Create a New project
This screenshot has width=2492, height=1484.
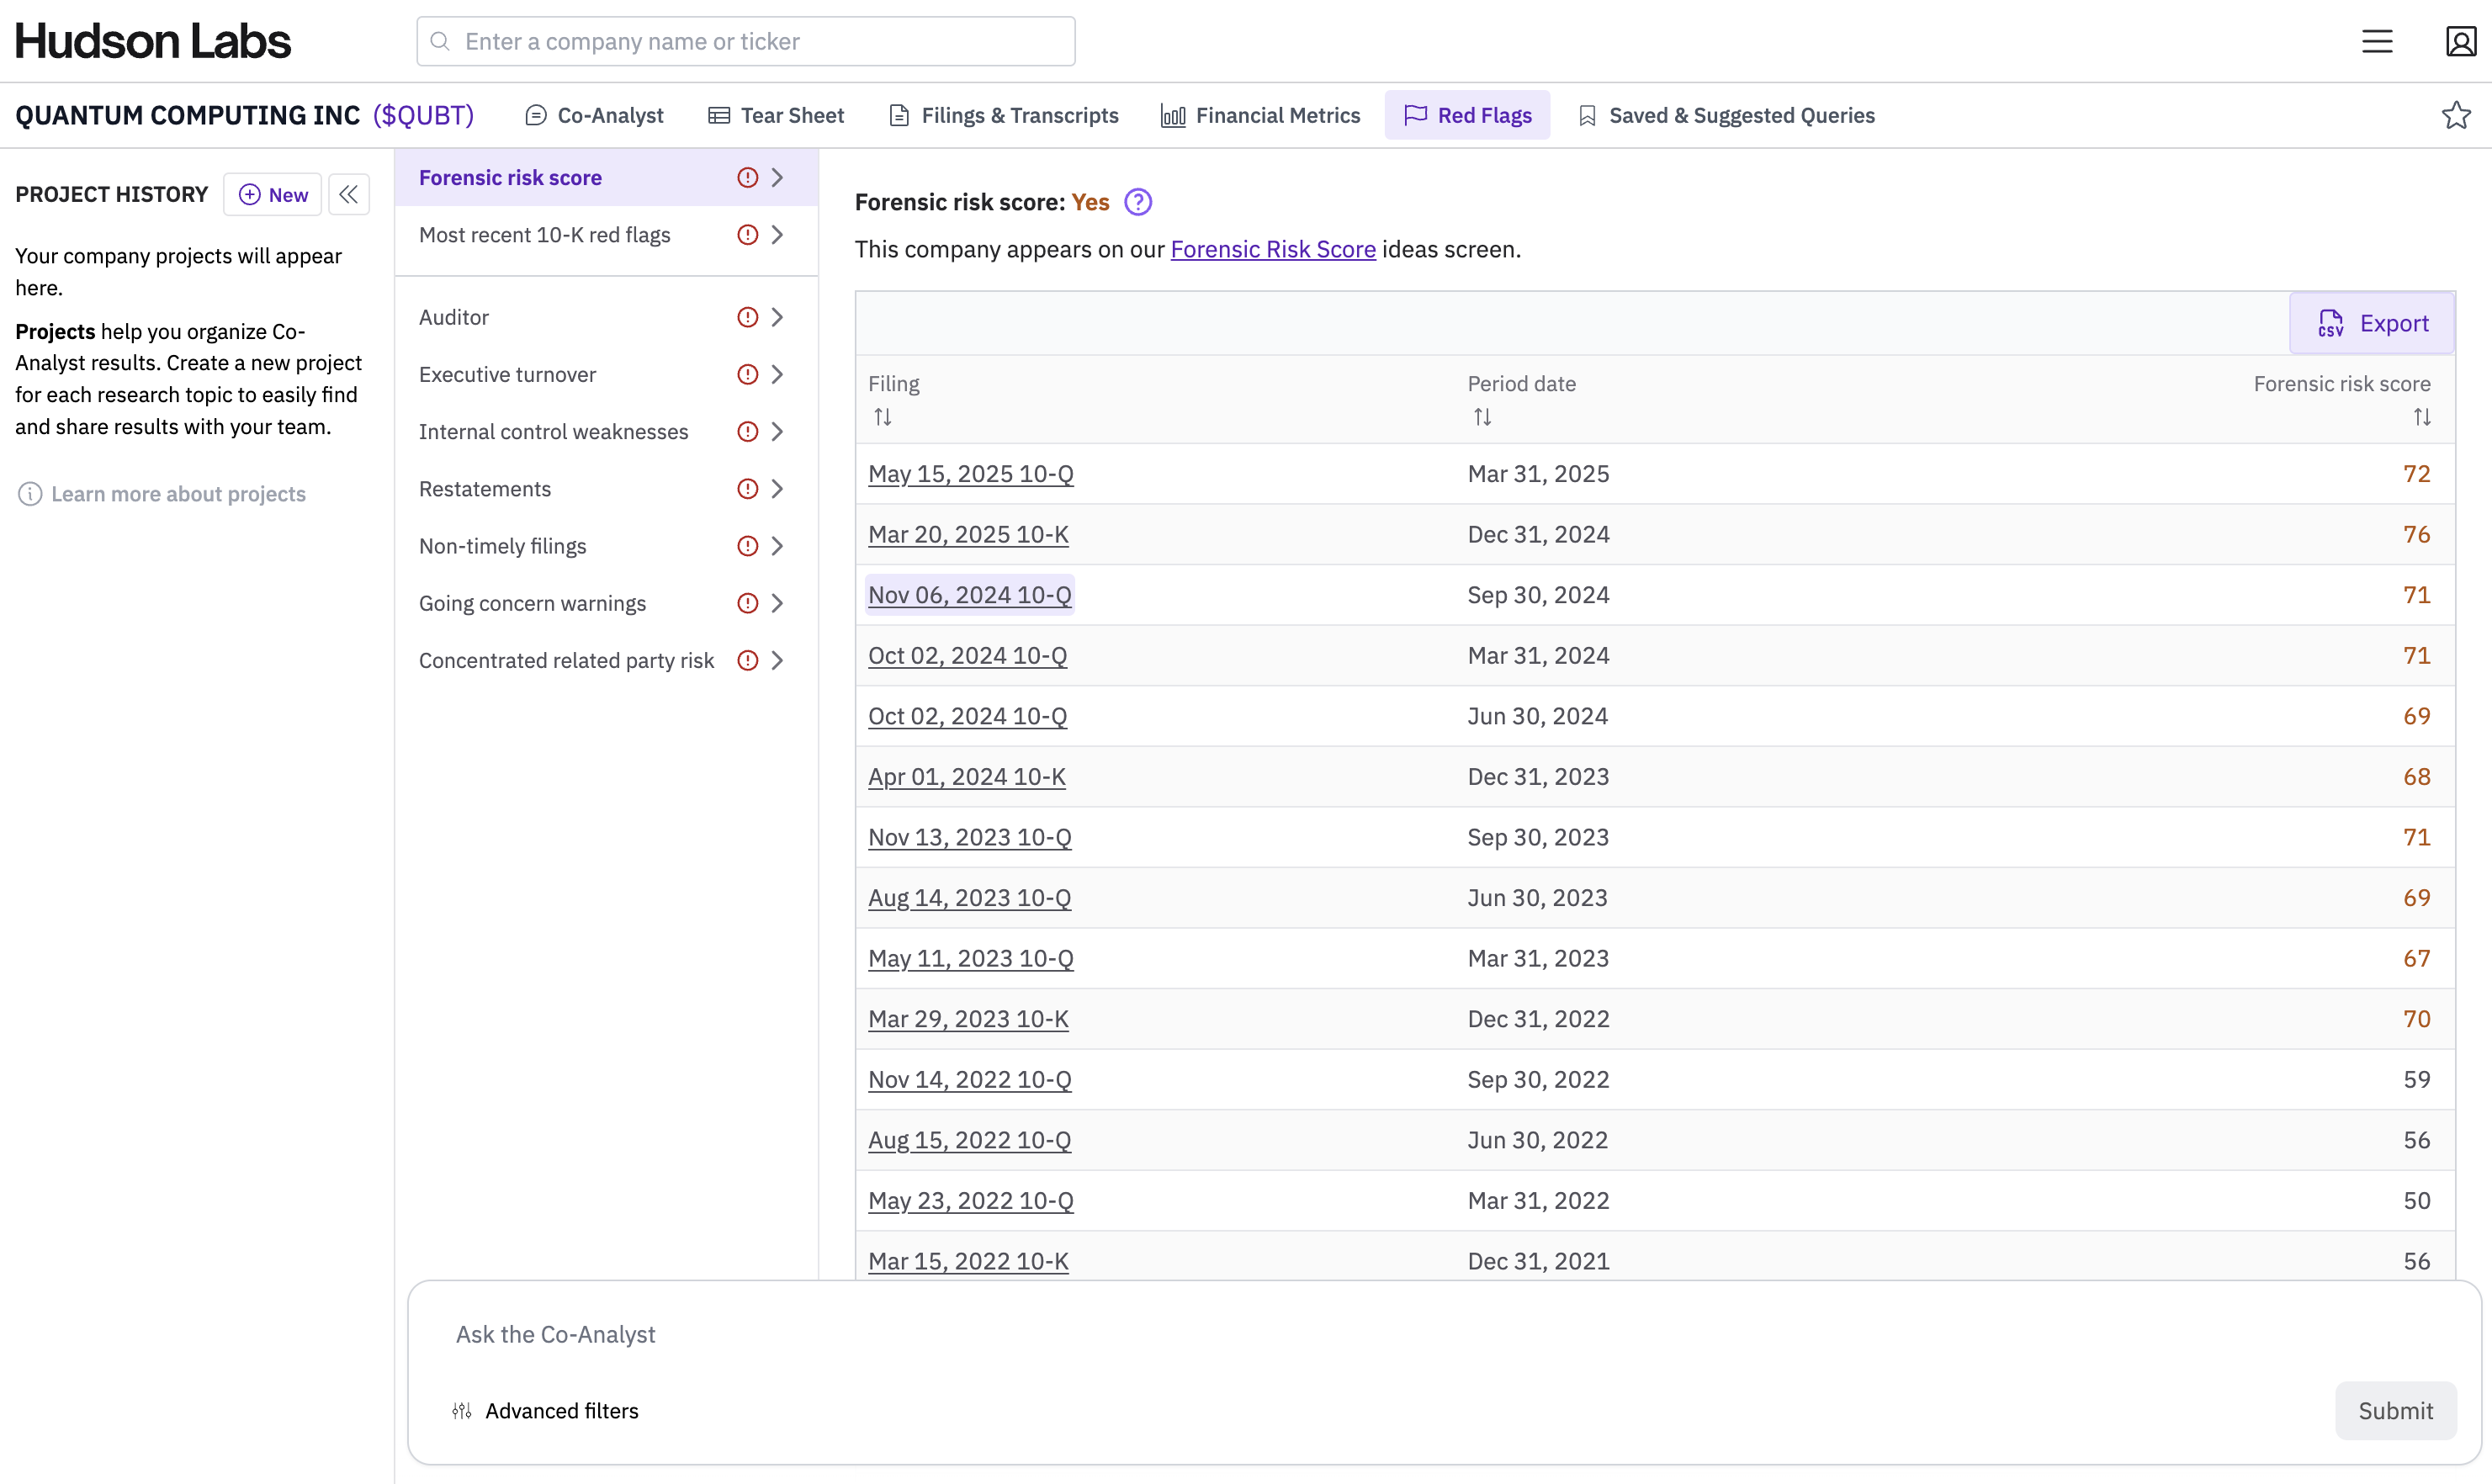[273, 194]
